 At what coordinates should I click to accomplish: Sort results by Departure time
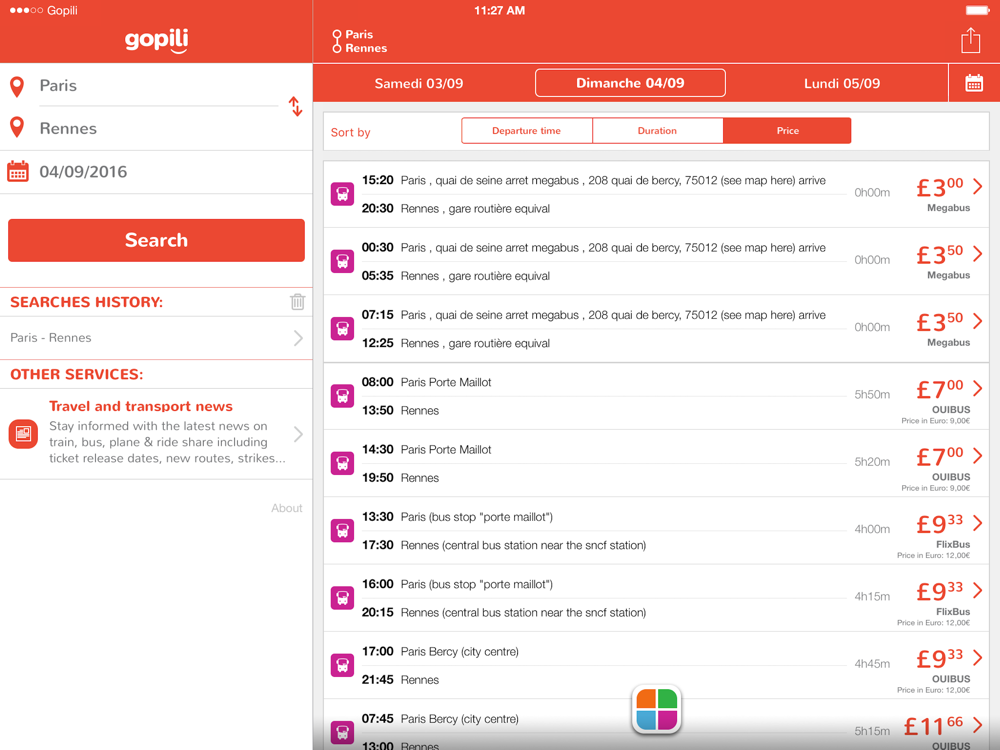[526, 131]
